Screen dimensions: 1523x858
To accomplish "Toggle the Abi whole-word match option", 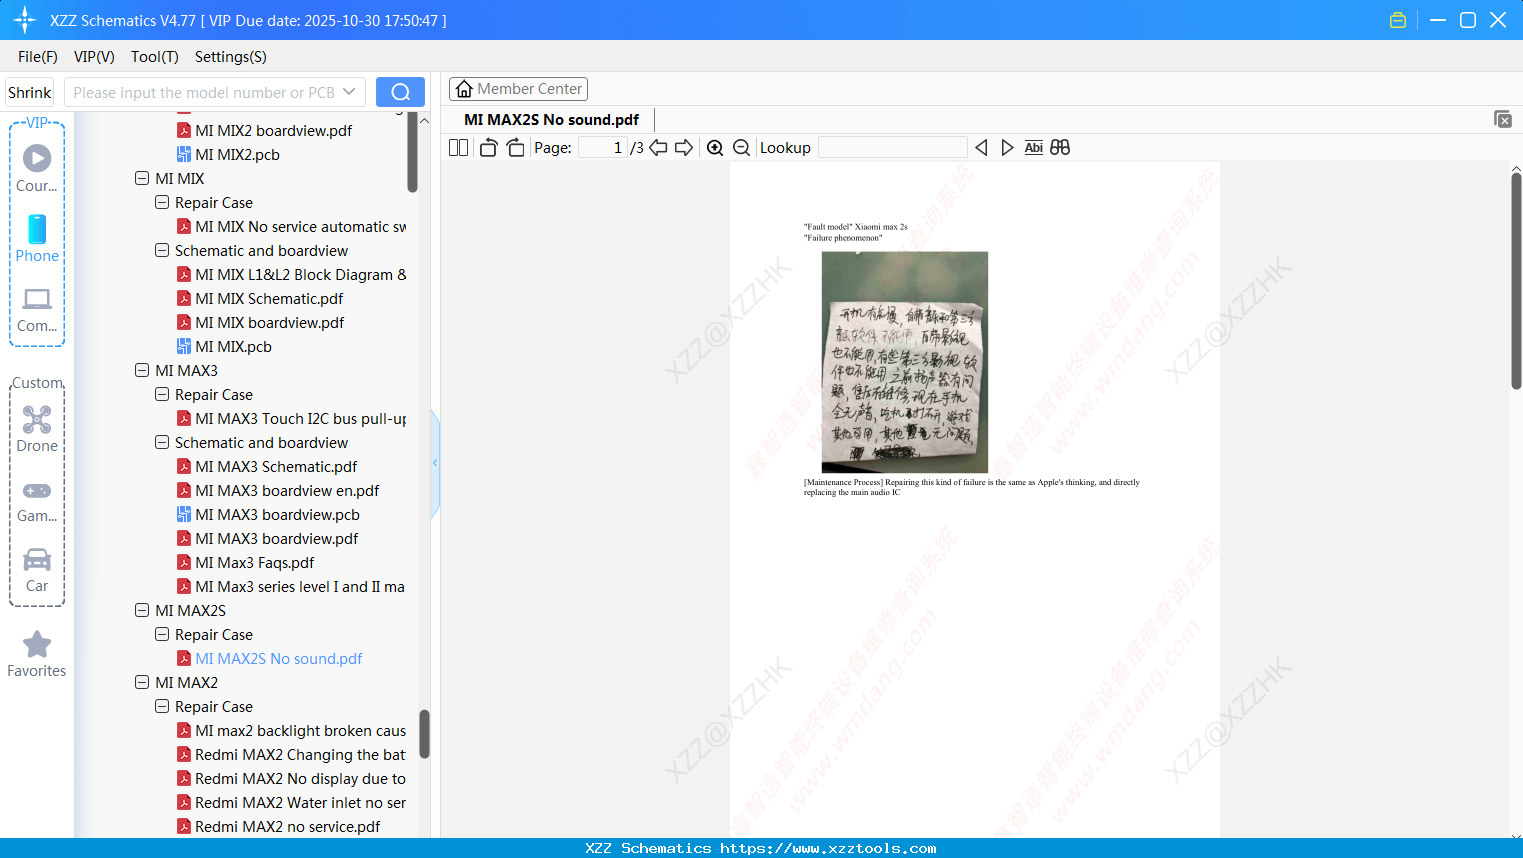I will (1034, 148).
